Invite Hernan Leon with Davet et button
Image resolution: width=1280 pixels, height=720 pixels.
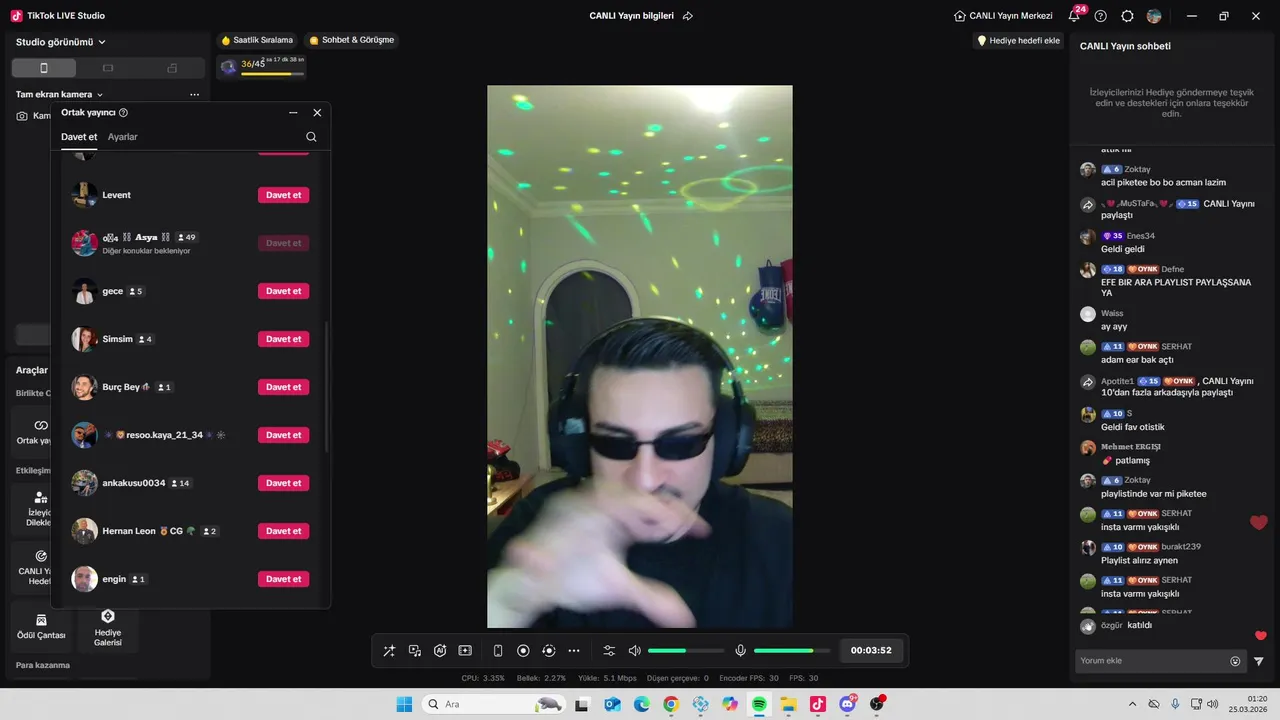point(284,531)
